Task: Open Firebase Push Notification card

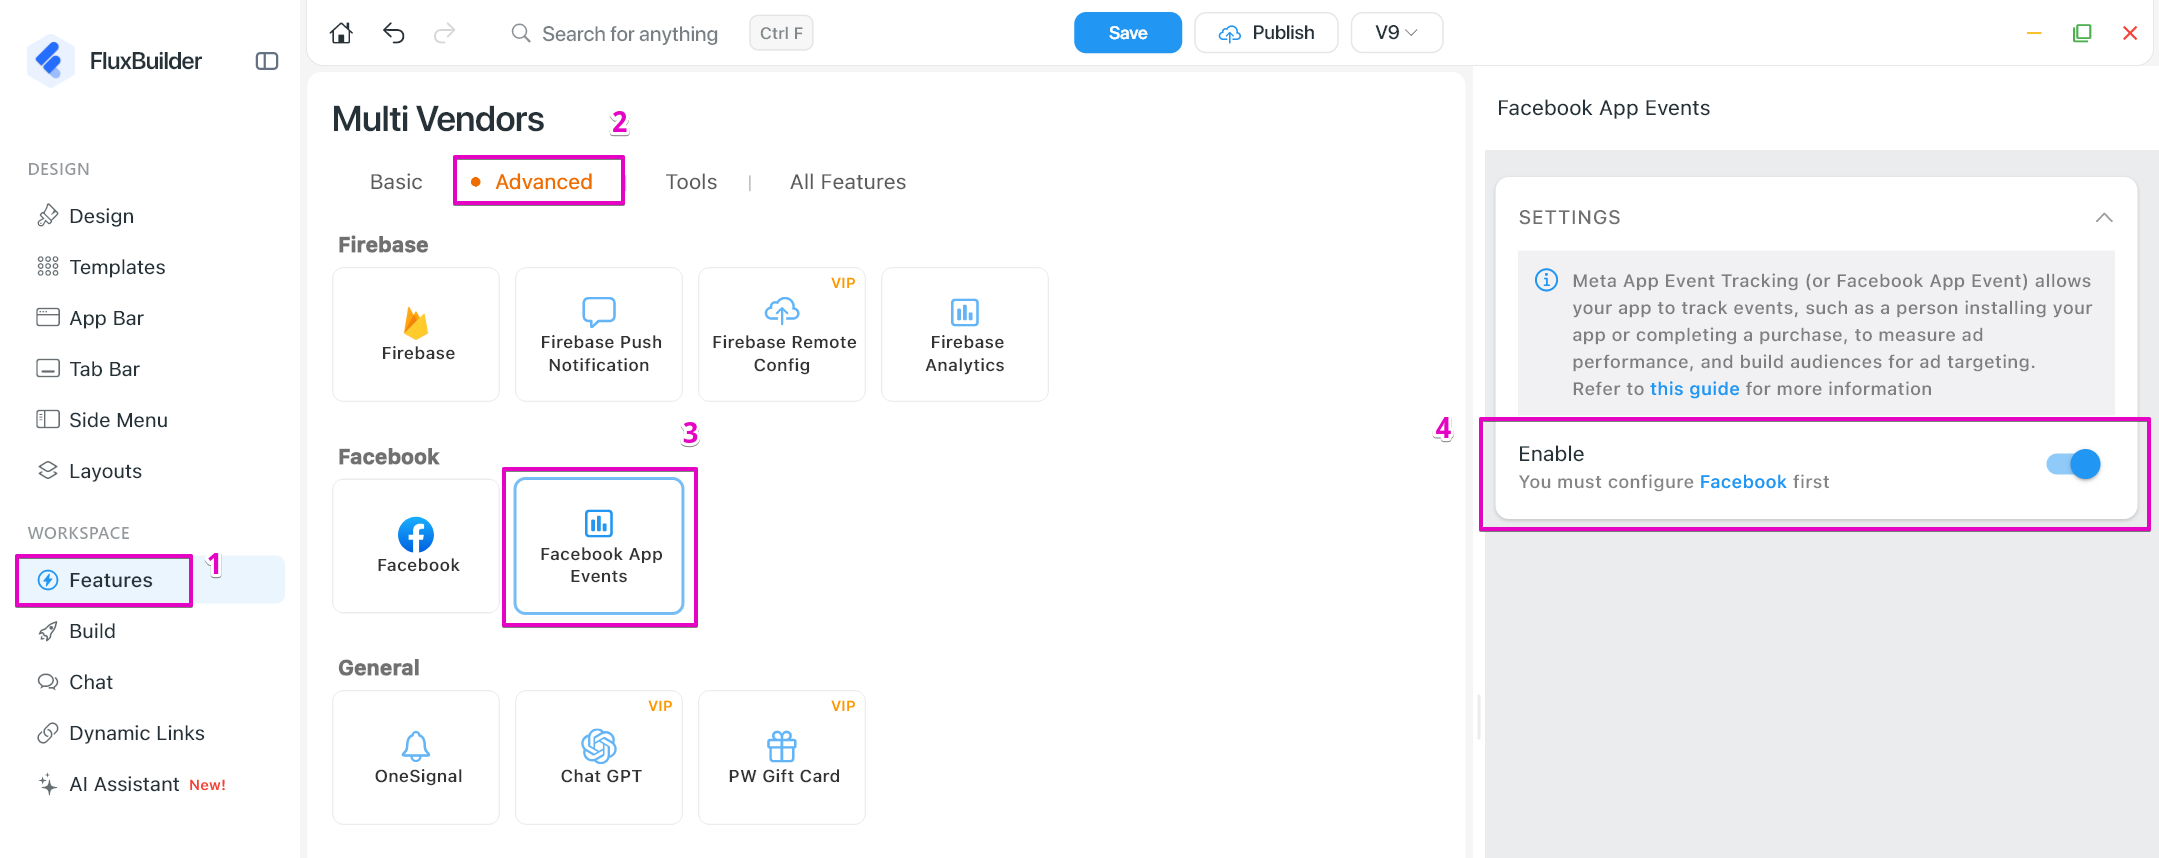Action: (599, 334)
